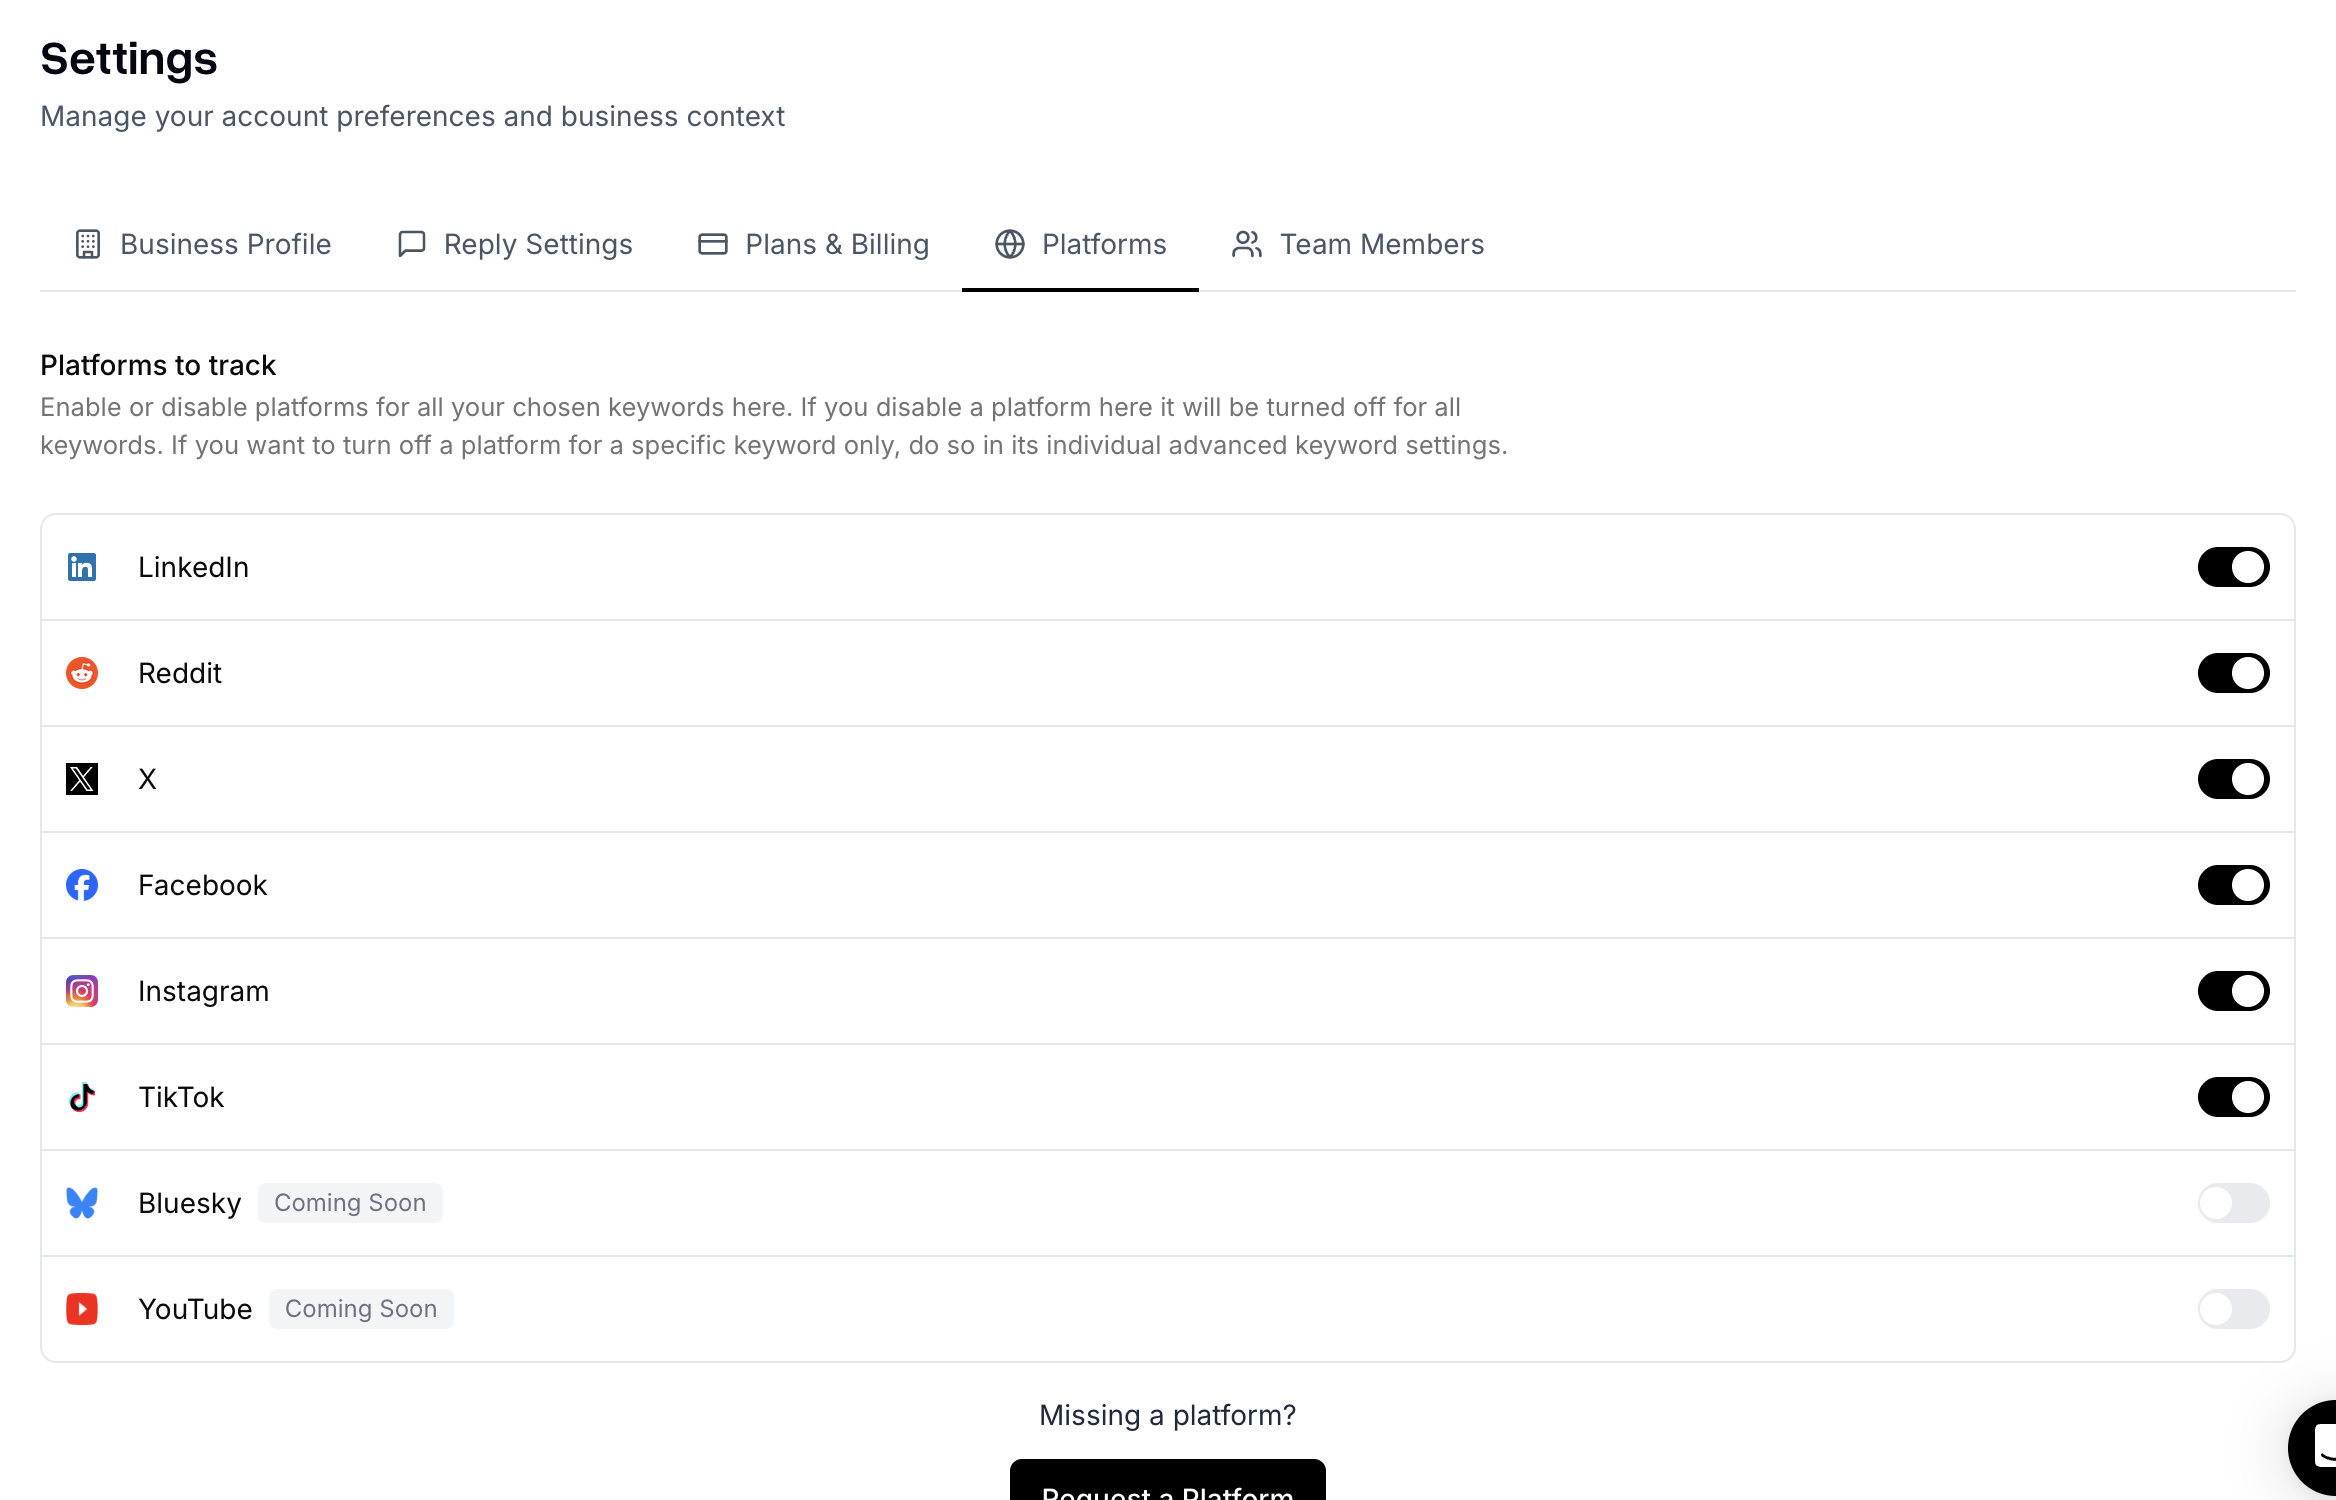2336x1500 pixels.
Task: Open the Team Members tab
Action: tap(1358, 244)
